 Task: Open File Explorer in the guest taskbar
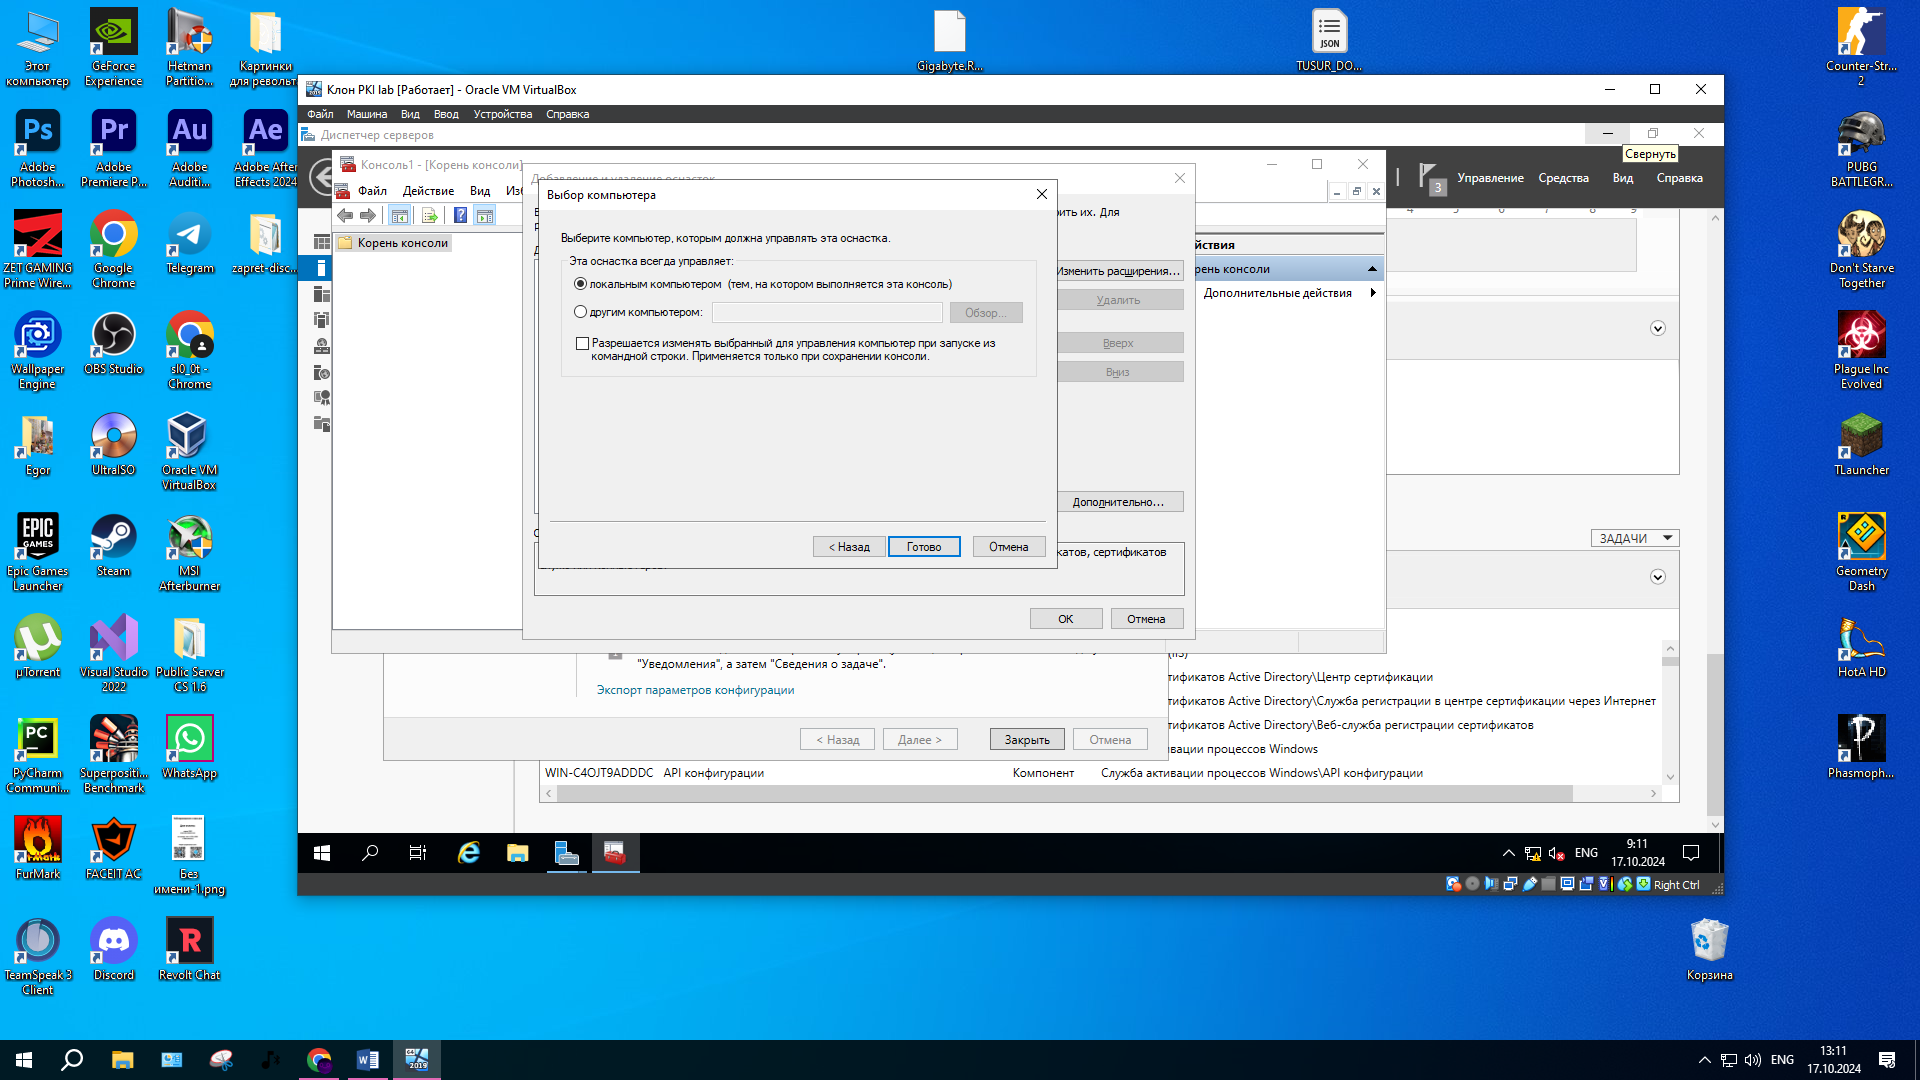click(x=517, y=853)
